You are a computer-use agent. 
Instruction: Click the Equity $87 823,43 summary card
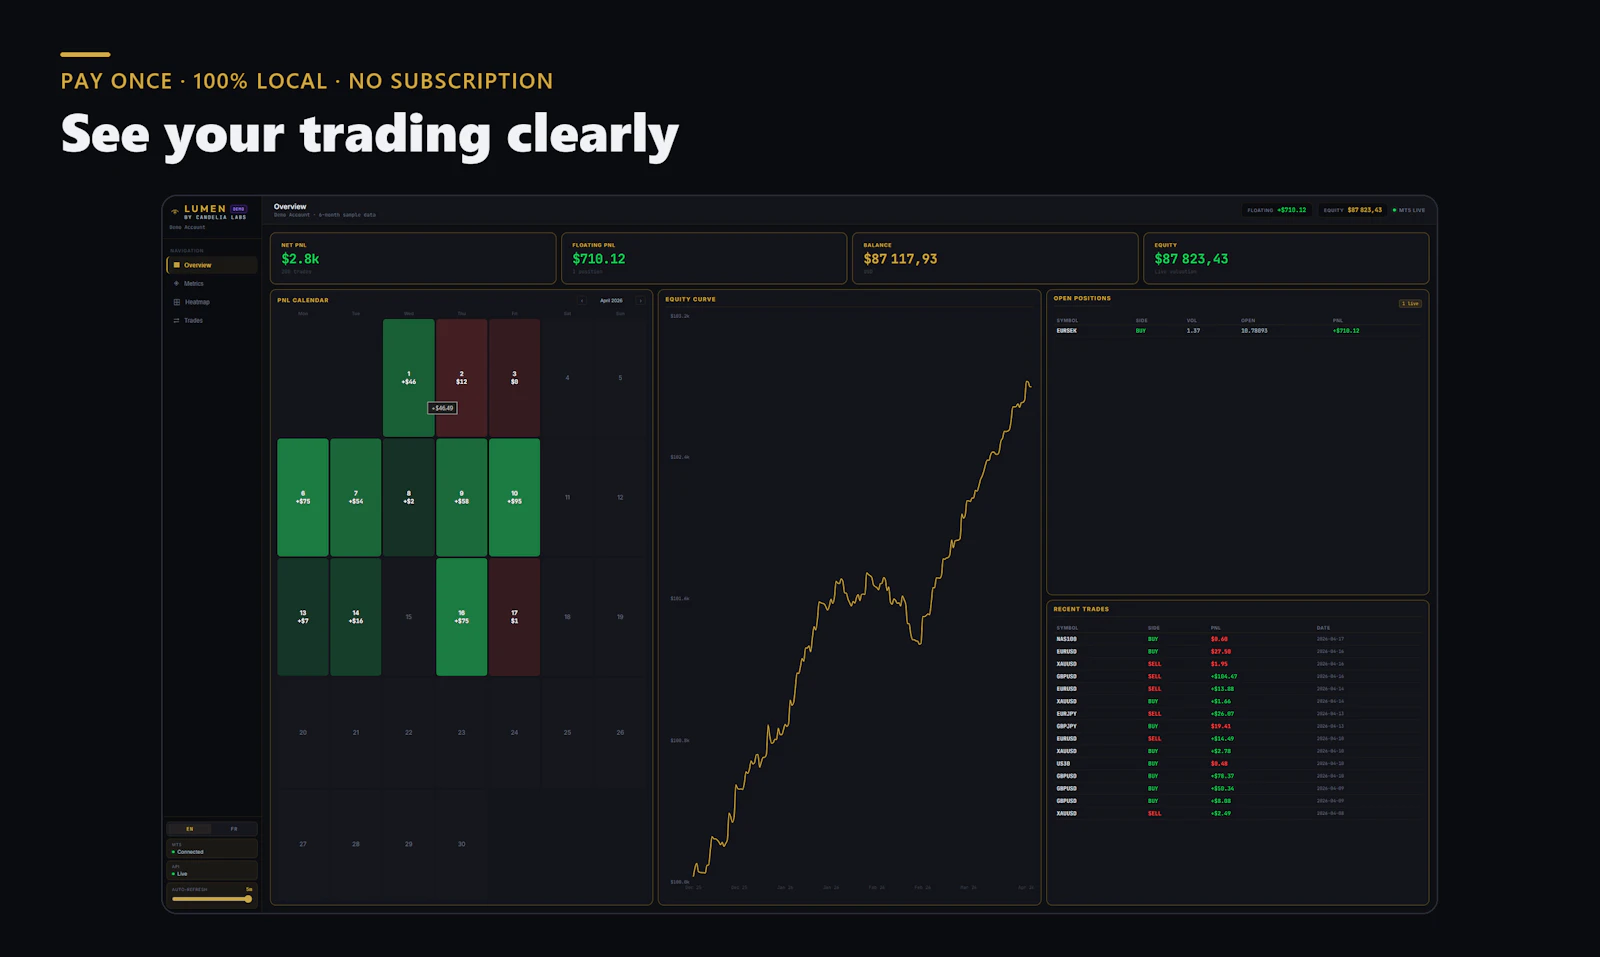pos(1286,259)
